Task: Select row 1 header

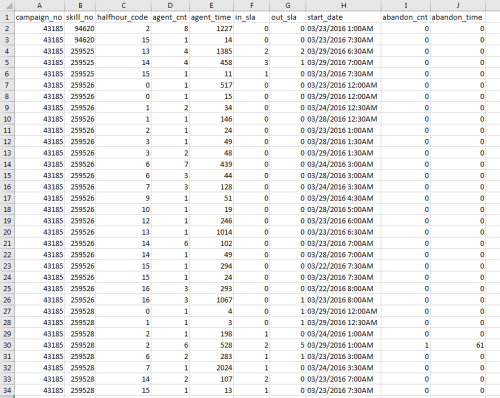Action: [7, 17]
